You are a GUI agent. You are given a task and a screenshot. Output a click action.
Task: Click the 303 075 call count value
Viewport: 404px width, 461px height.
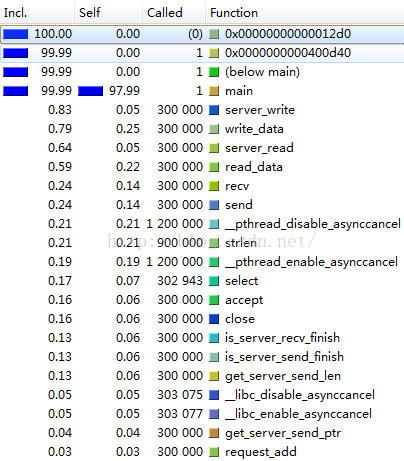tap(180, 395)
